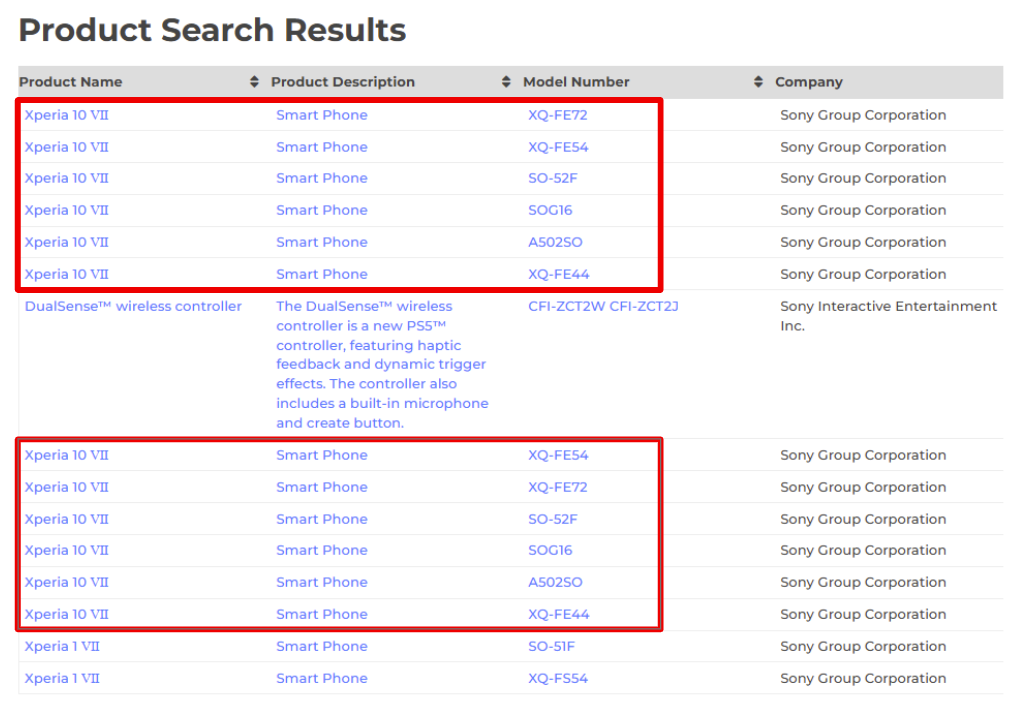Click the Product Search Results heading
Viewport: 1009px width, 706px height.
coord(212,30)
